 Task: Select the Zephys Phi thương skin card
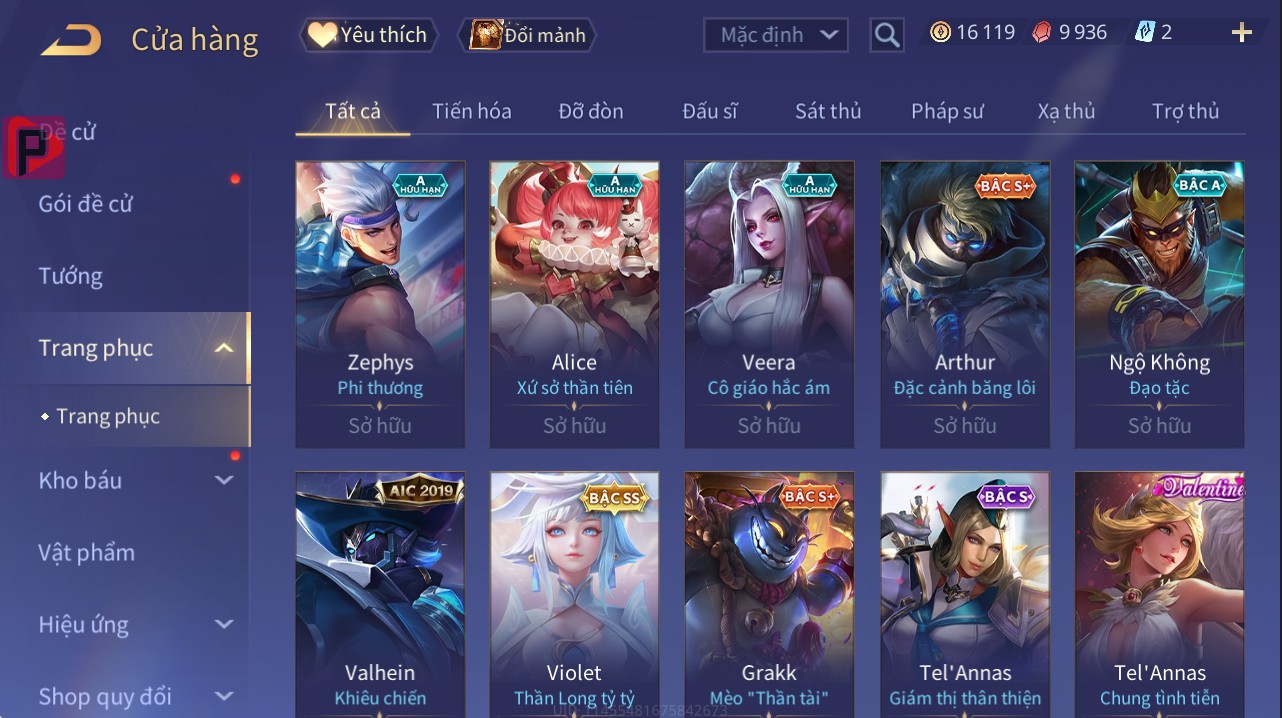coord(380,304)
